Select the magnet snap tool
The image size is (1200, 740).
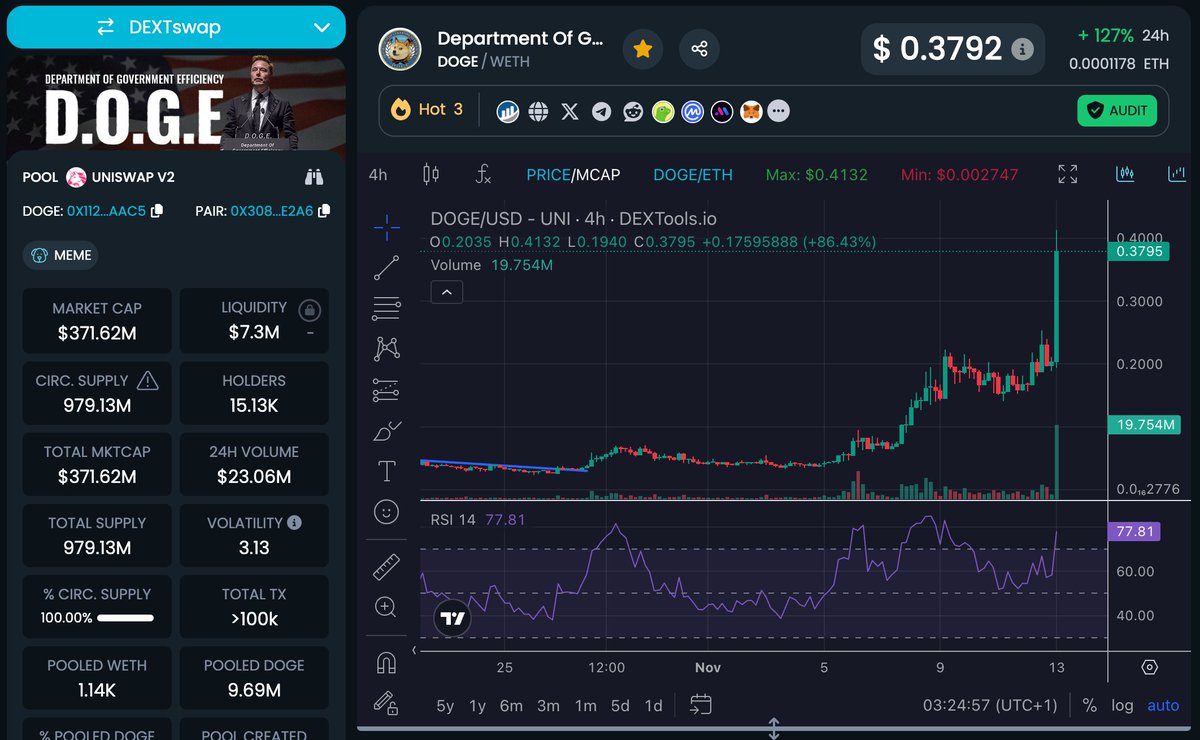(386, 661)
